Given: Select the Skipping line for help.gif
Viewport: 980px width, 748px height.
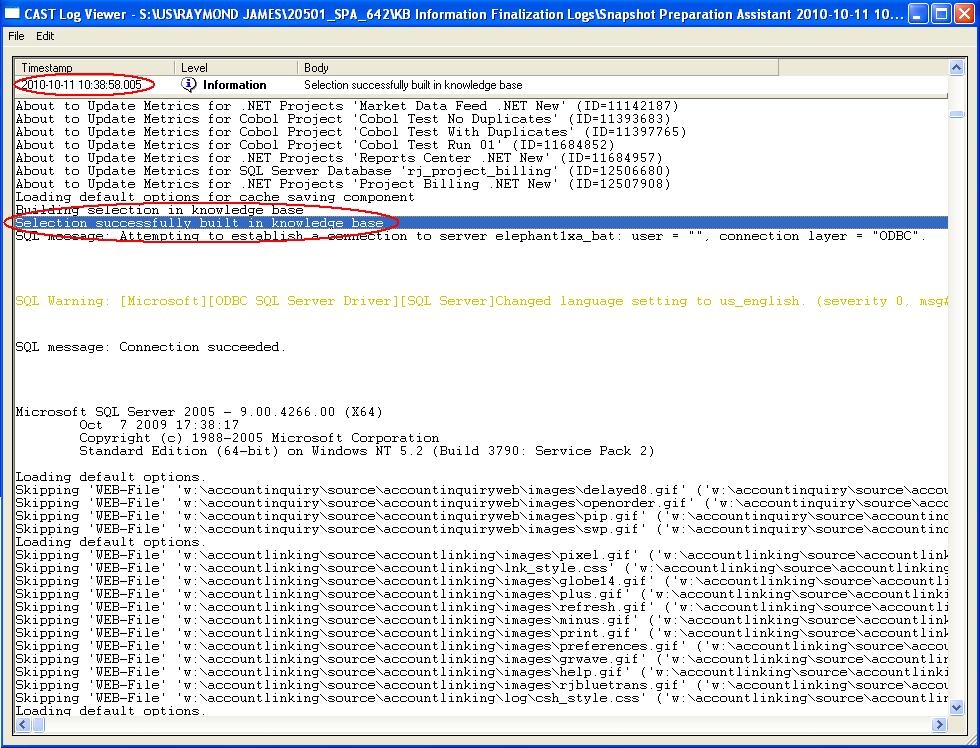Looking at the screenshot, I should [x=481, y=672].
